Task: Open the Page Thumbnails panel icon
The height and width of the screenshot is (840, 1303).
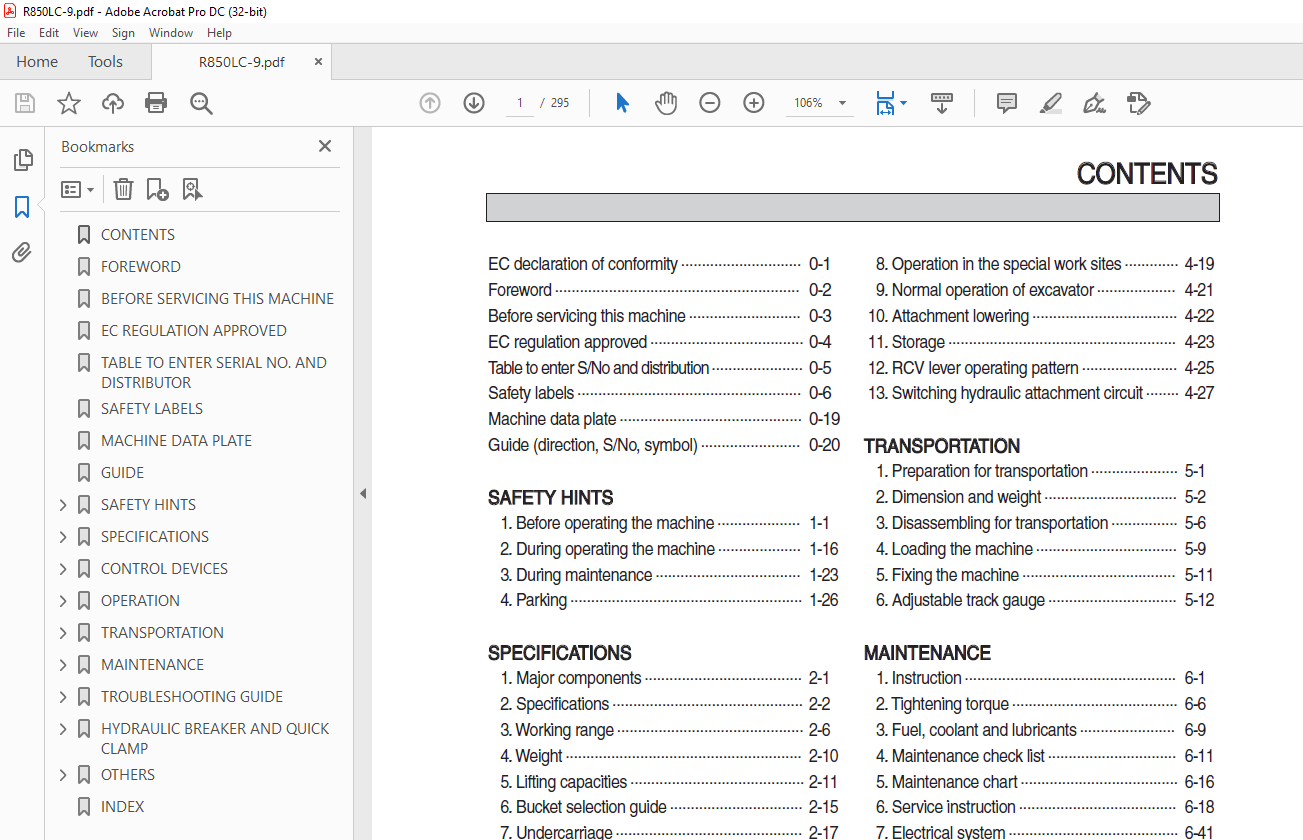Action: click(22, 160)
